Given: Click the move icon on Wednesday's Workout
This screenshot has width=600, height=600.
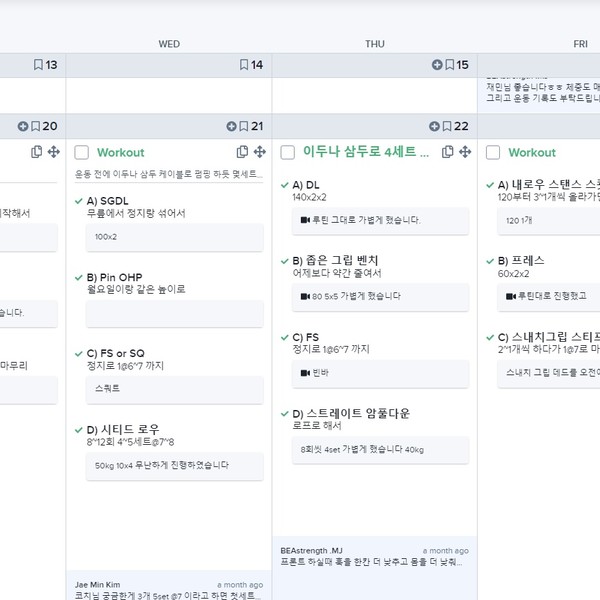Looking at the screenshot, I should point(259,152).
